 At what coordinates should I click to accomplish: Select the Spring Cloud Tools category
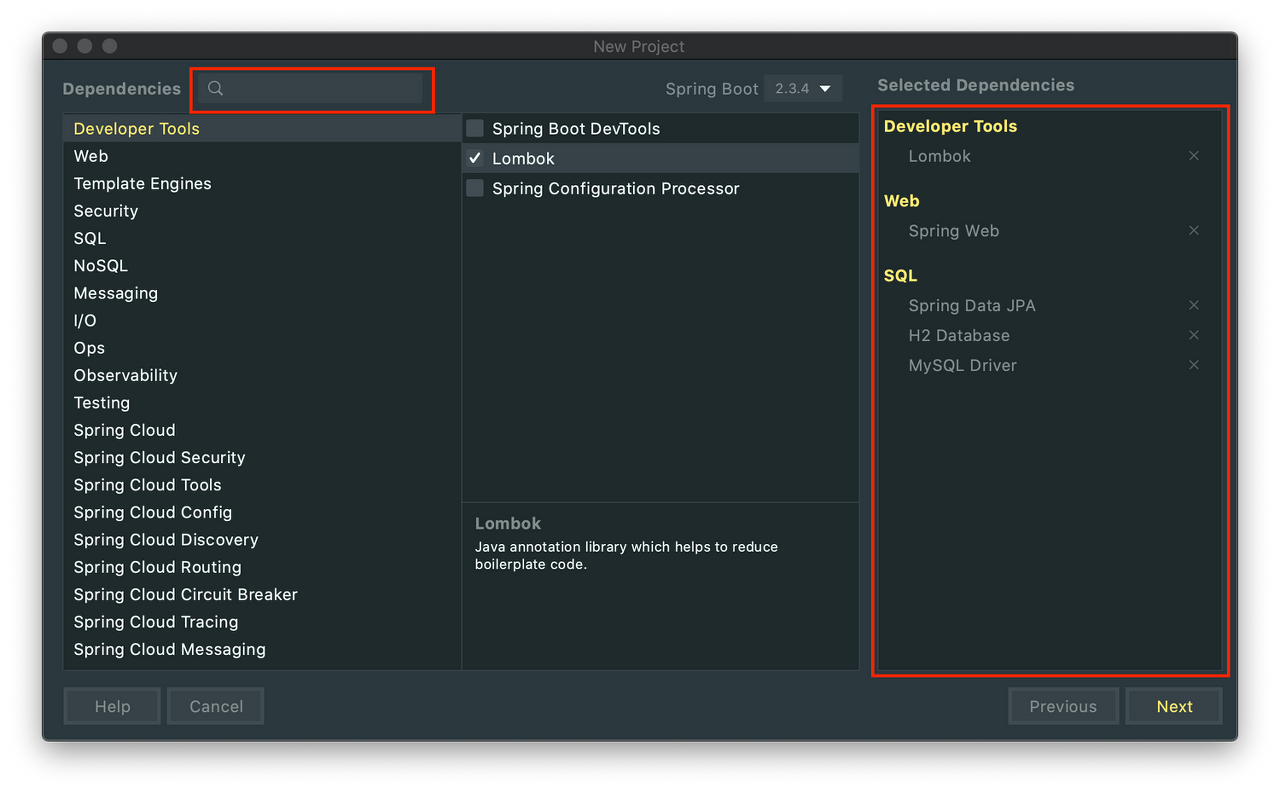tap(262, 485)
